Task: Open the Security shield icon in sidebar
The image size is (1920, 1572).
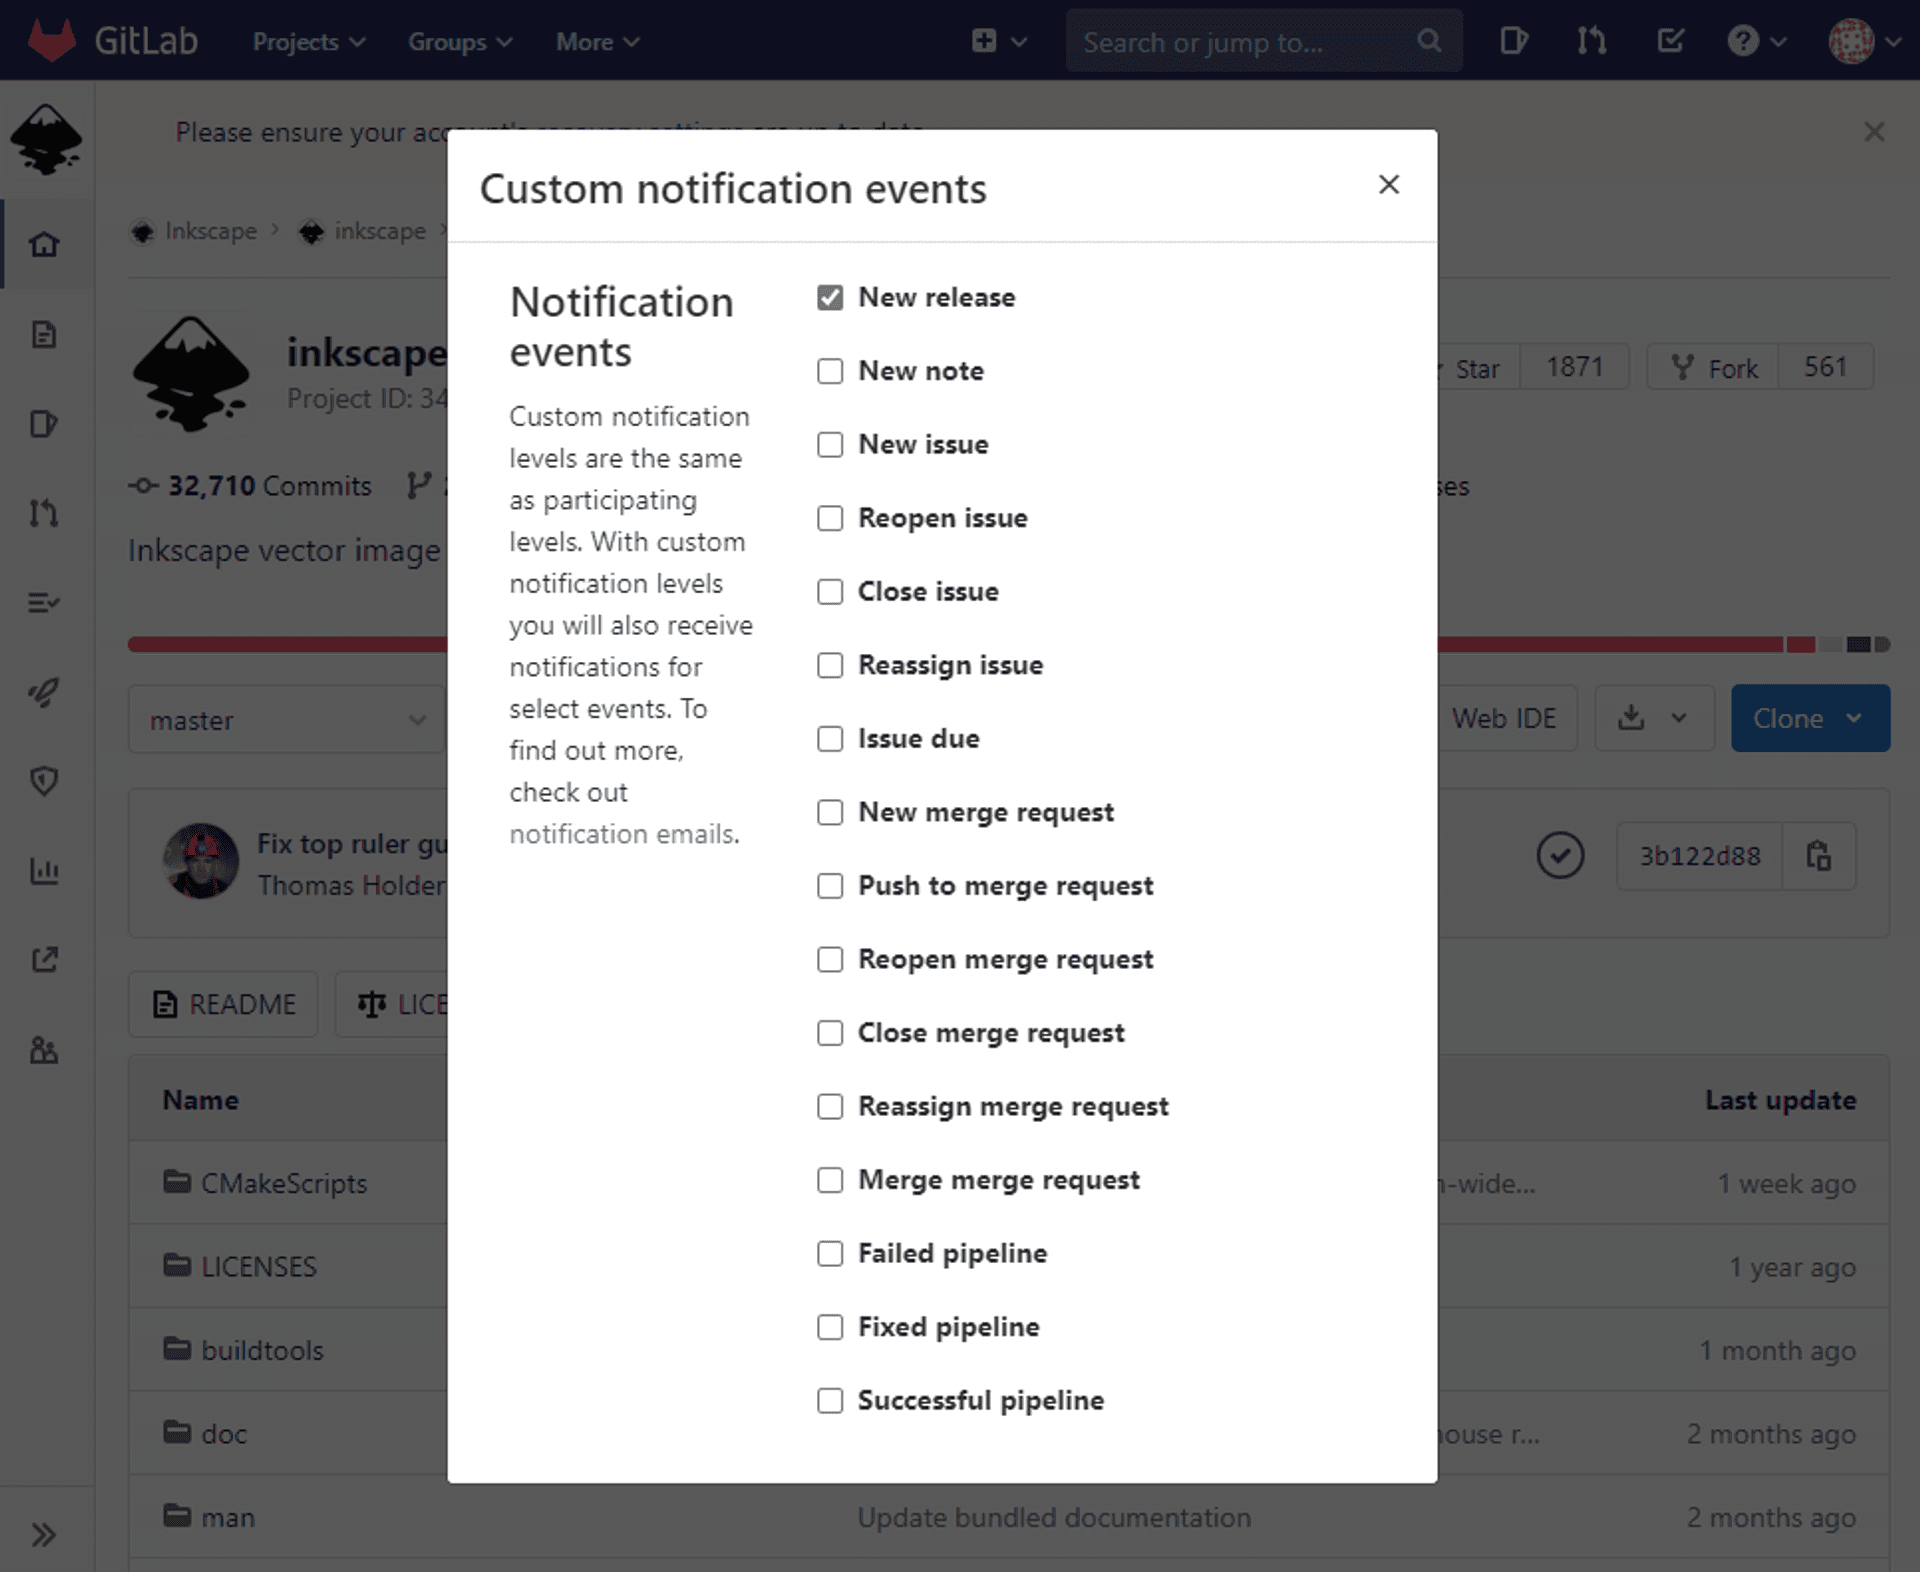Action: tap(44, 782)
